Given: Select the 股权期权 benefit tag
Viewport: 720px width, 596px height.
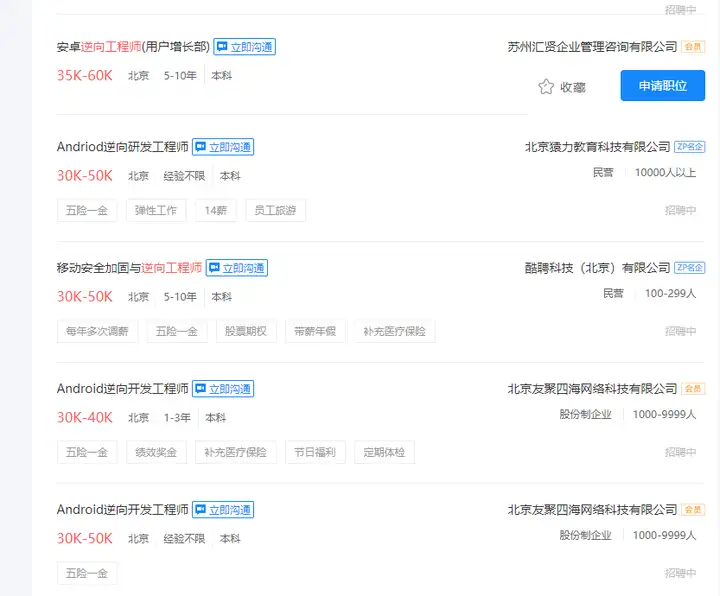Looking at the screenshot, I should [246, 331].
